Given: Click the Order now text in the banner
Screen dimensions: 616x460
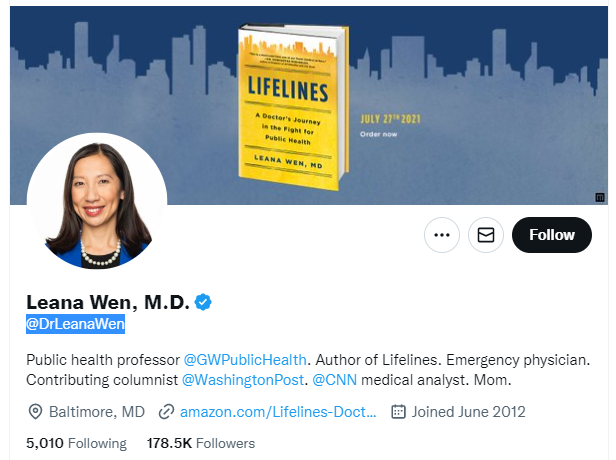Looking at the screenshot, I should pos(378,134).
